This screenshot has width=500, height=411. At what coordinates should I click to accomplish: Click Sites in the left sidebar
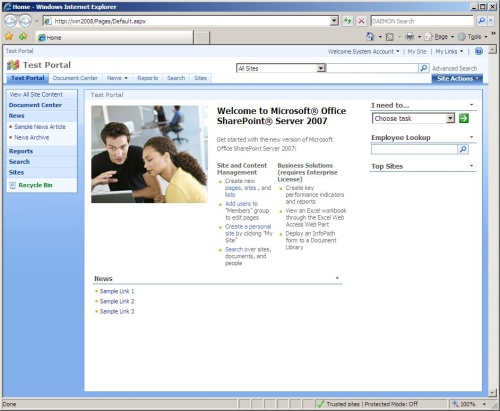16,173
